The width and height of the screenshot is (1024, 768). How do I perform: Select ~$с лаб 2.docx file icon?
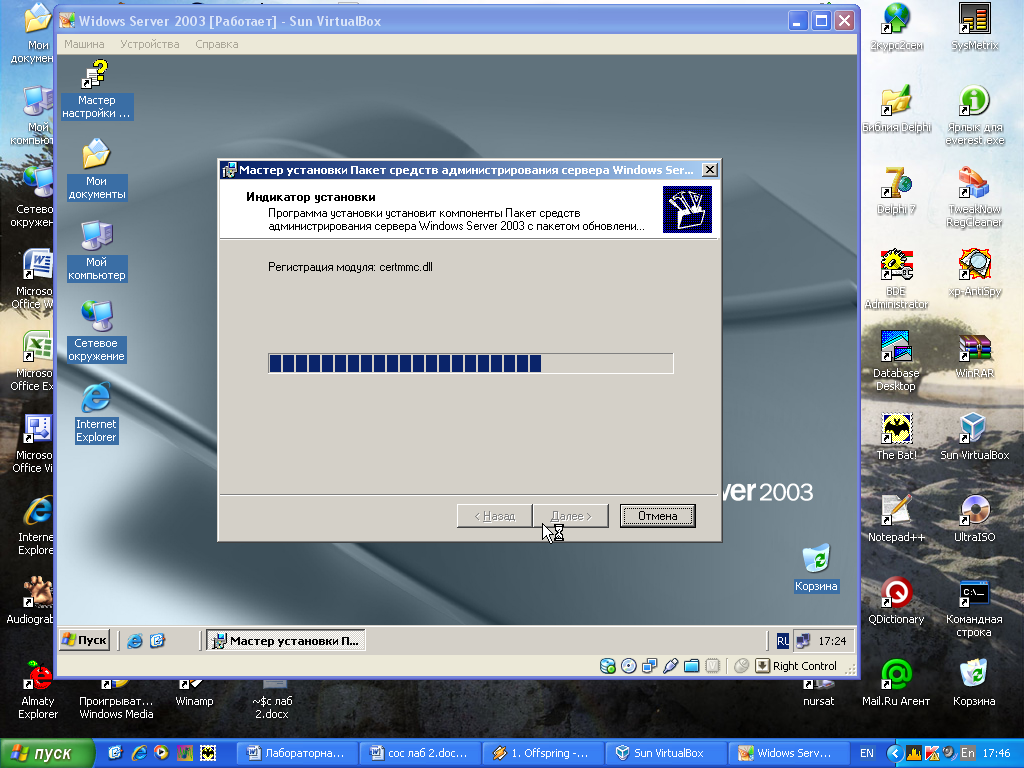point(272,699)
